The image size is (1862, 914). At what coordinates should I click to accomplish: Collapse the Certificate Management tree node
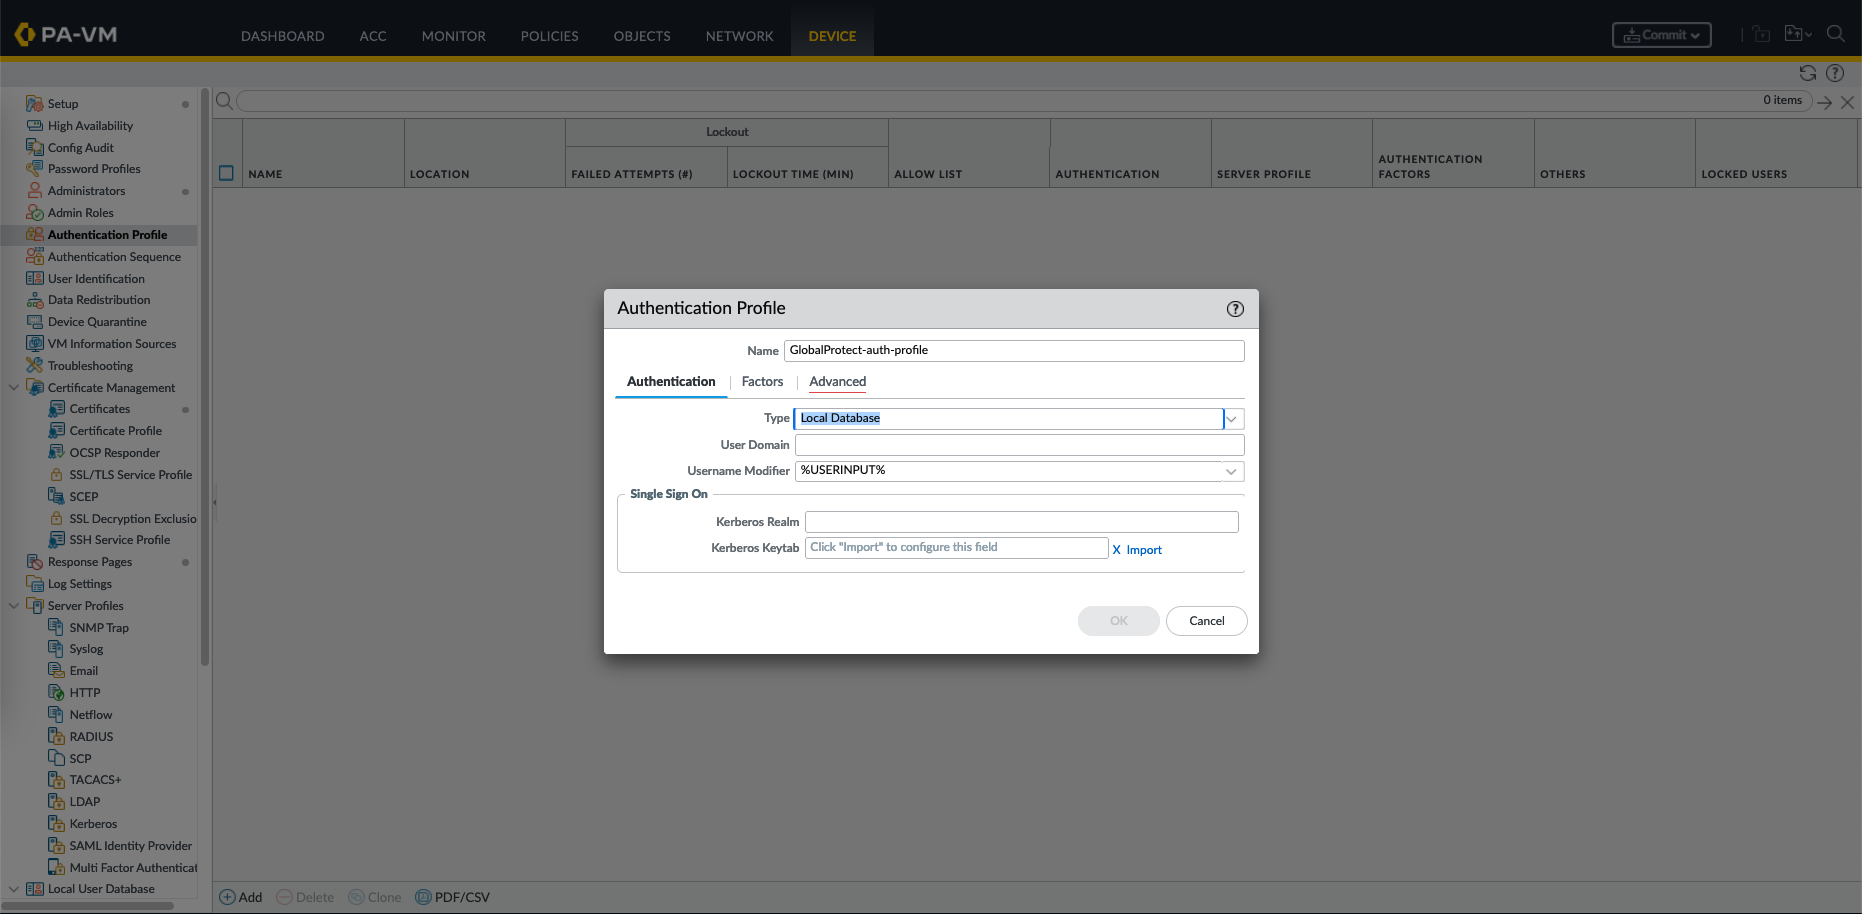[x=14, y=387]
